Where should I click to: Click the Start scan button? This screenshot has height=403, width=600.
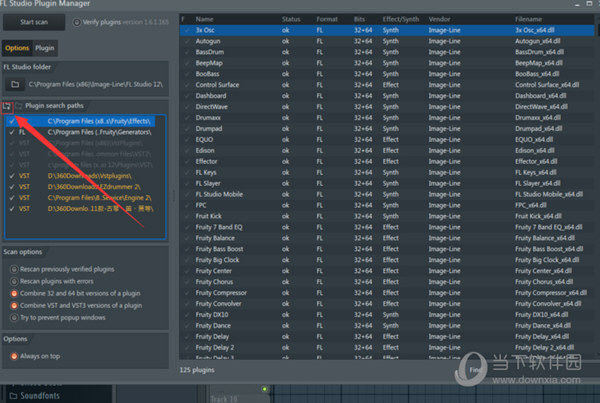[x=34, y=22]
